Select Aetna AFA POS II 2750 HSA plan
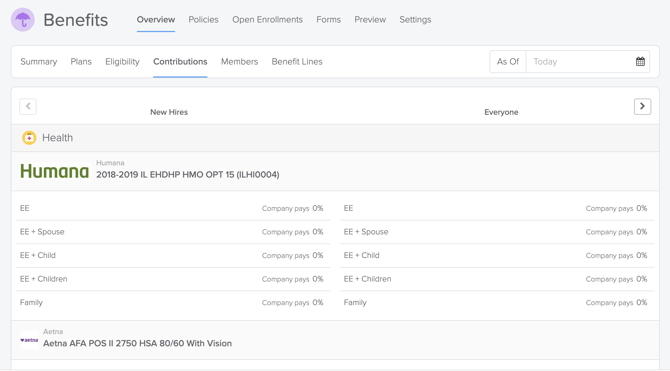The image size is (670, 371). (138, 343)
